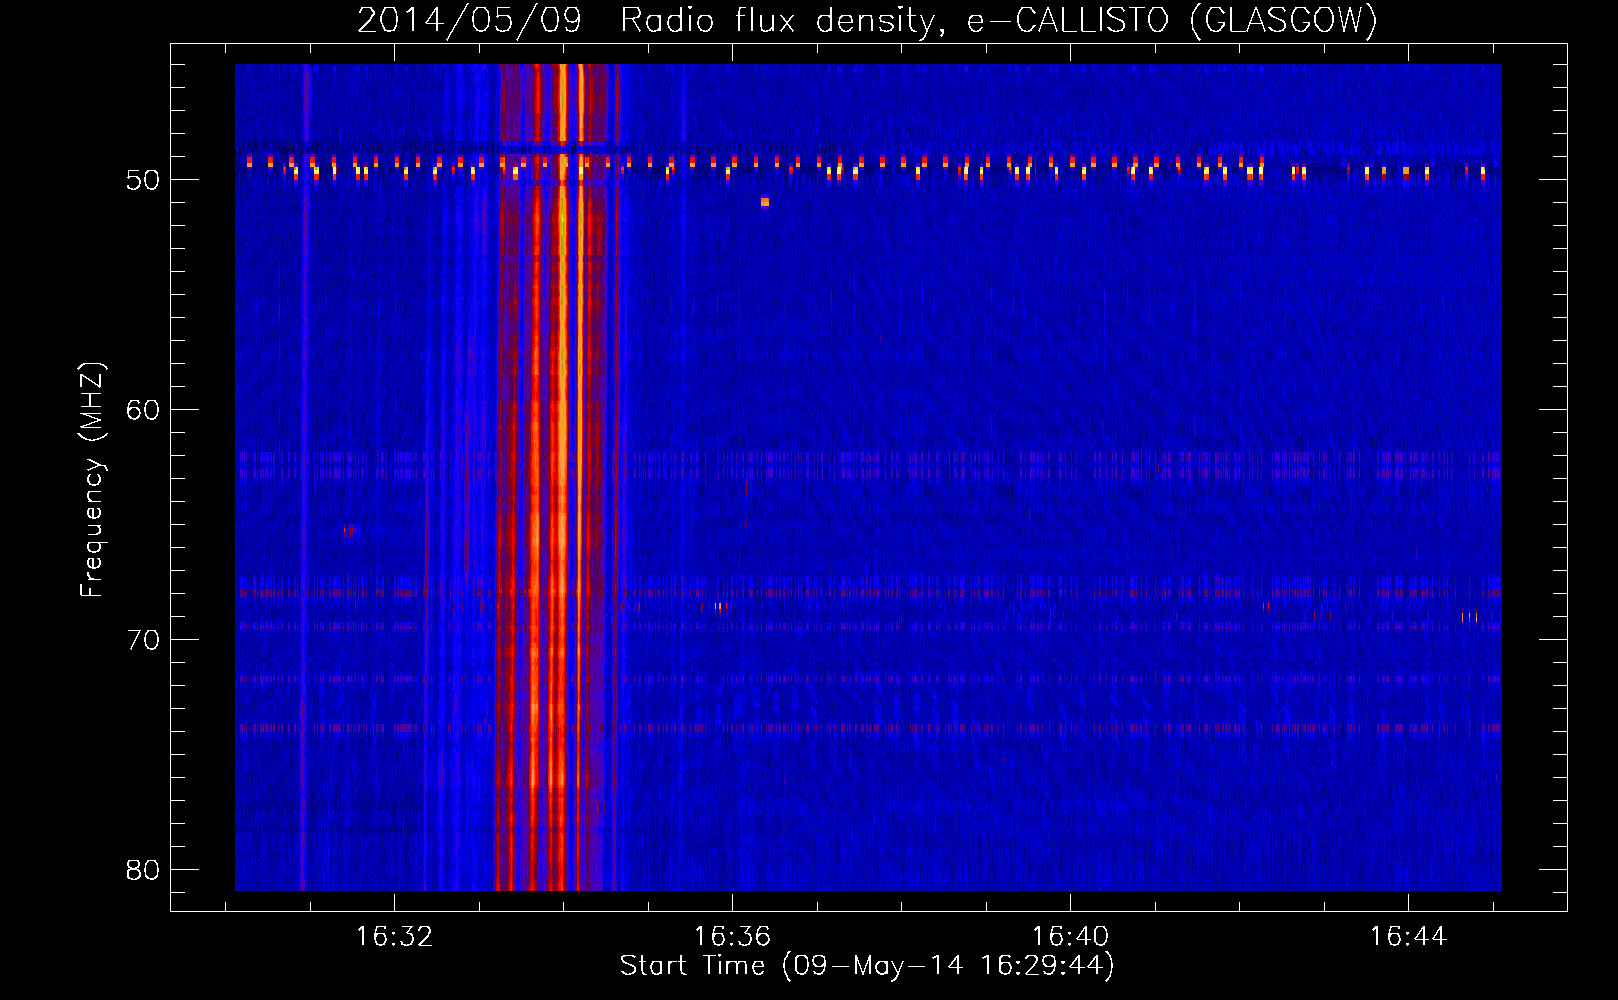Click the 60 frequency tick label

(x=143, y=410)
